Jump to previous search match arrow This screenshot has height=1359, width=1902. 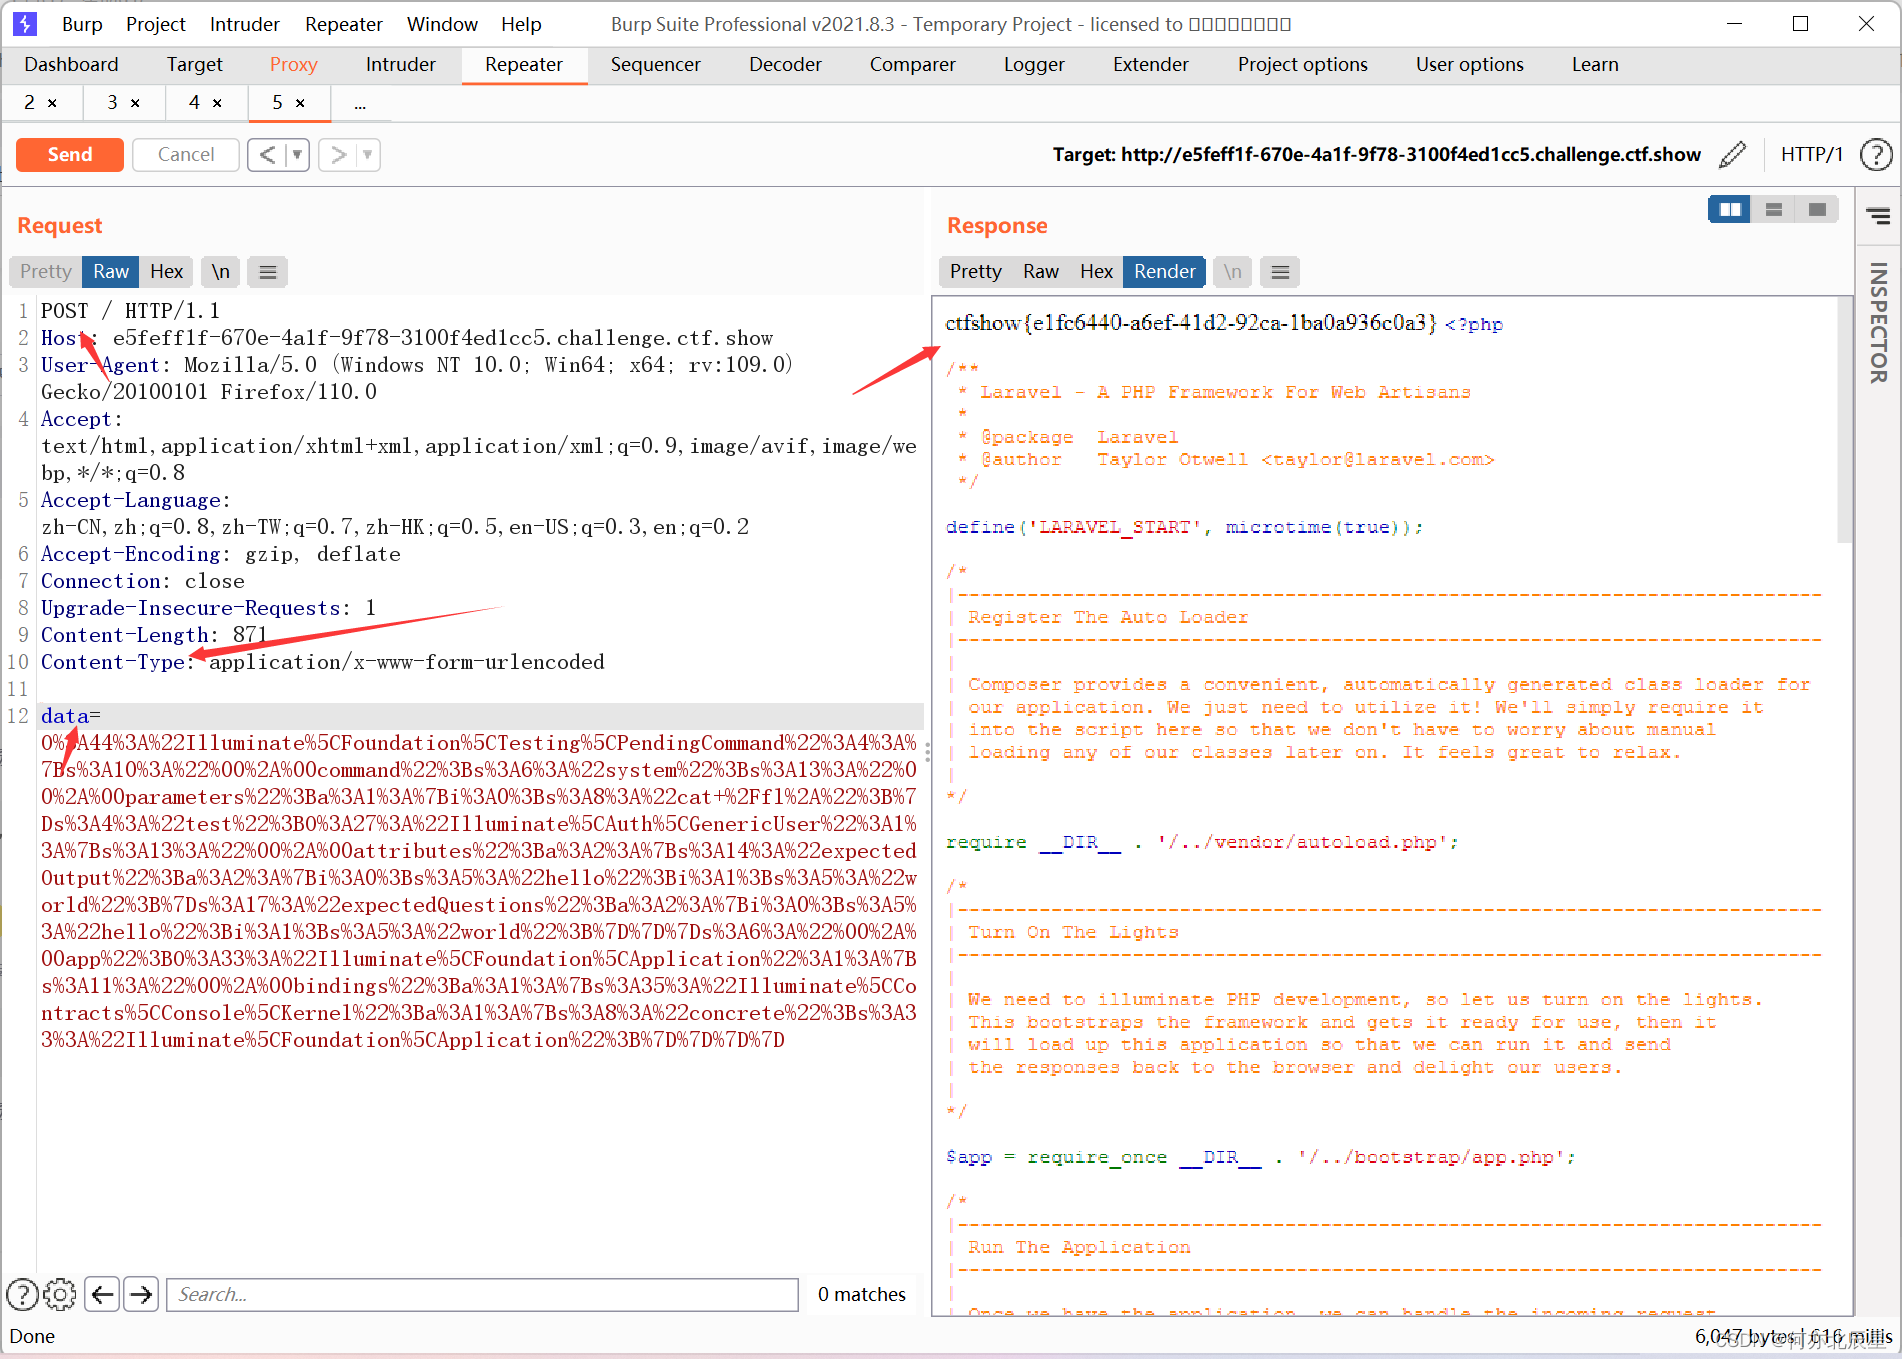pyautogui.click(x=102, y=1294)
